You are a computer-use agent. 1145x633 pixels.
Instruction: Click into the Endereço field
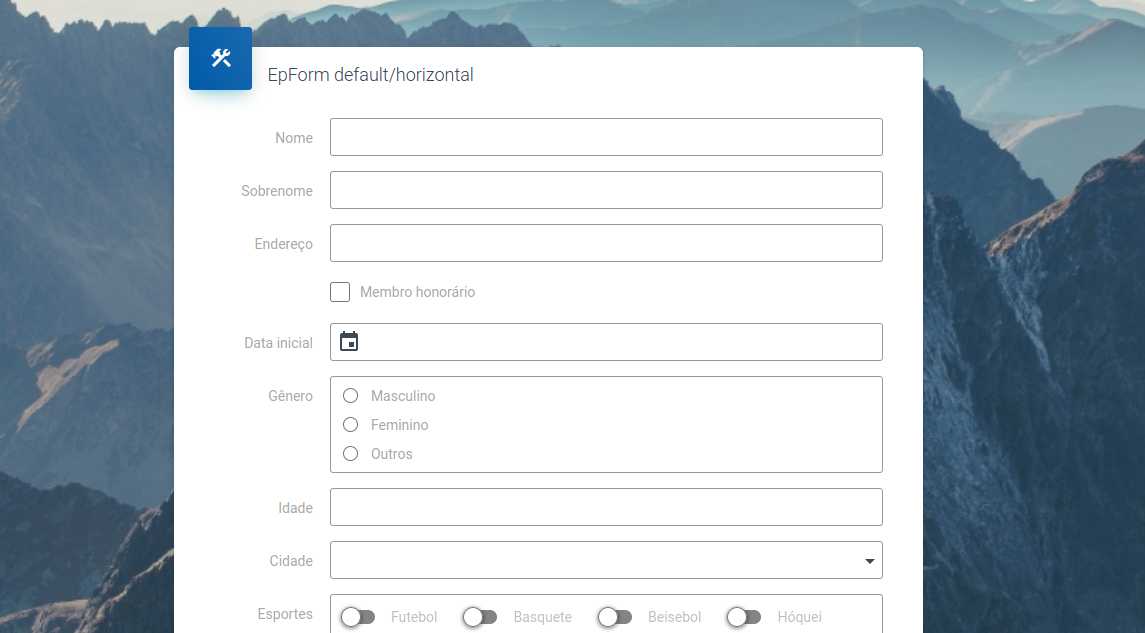pos(606,243)
